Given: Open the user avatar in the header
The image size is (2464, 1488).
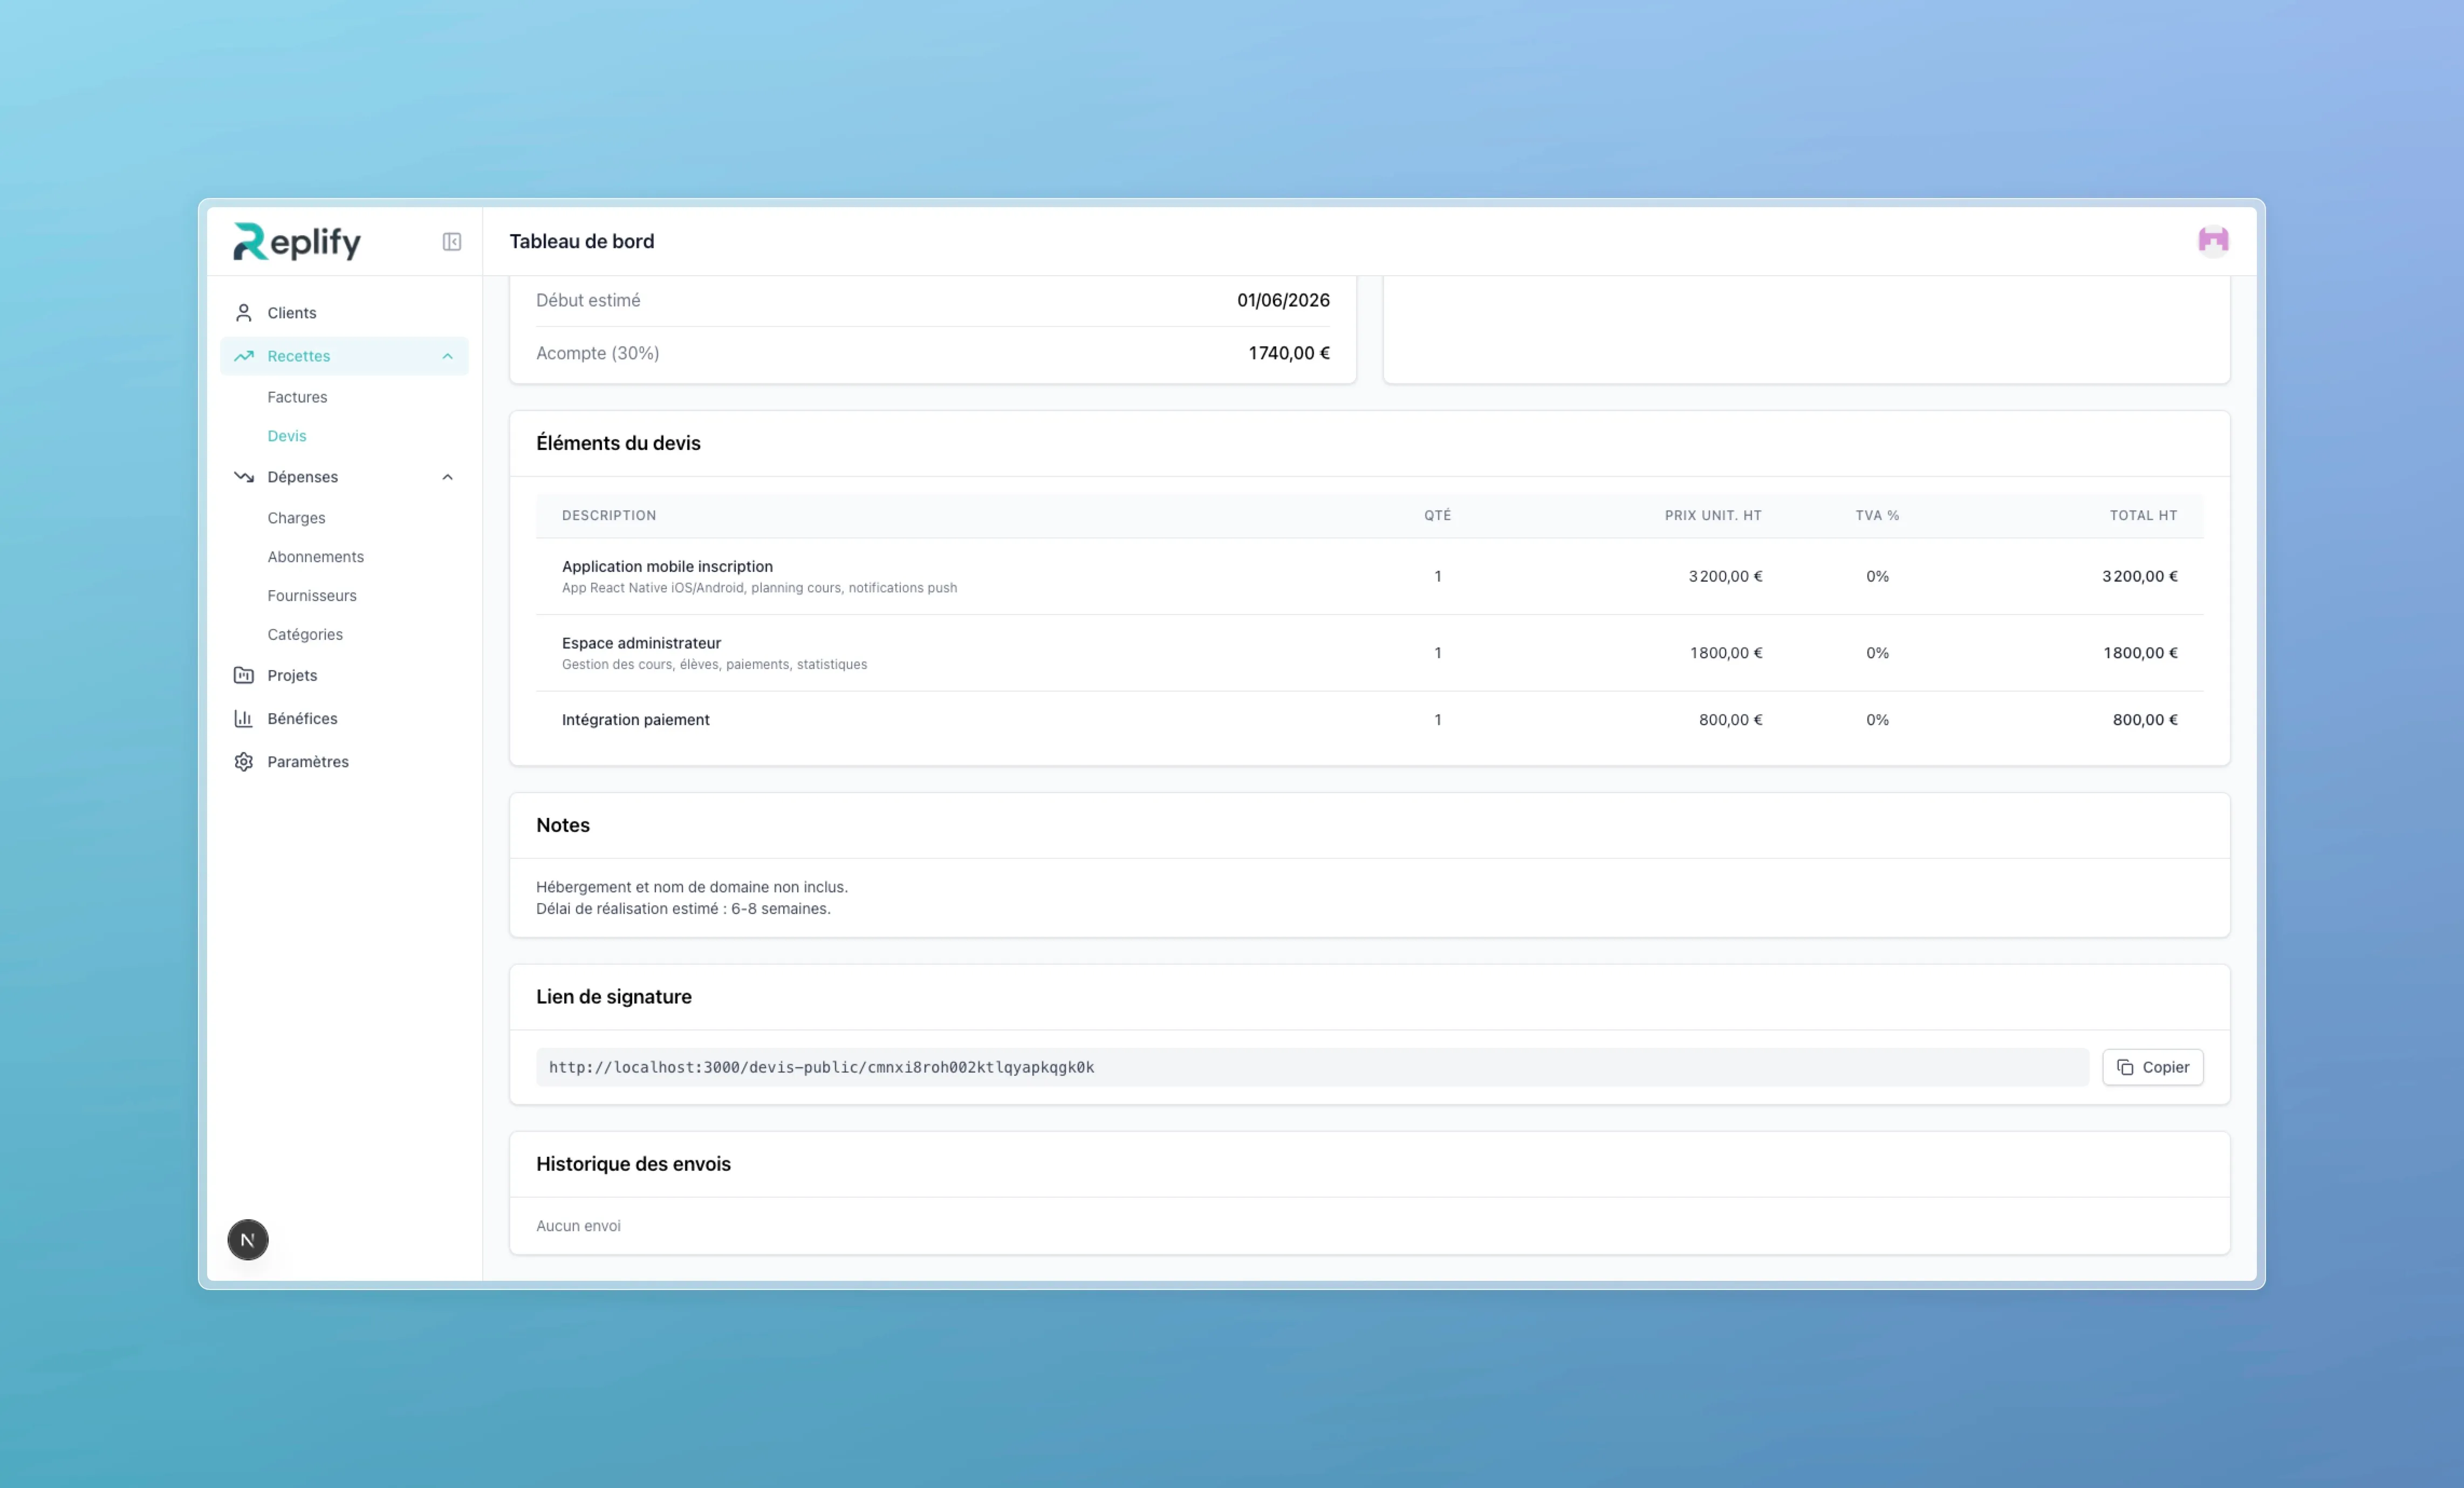Looking at the screenshot, I should pos(2212,241).
